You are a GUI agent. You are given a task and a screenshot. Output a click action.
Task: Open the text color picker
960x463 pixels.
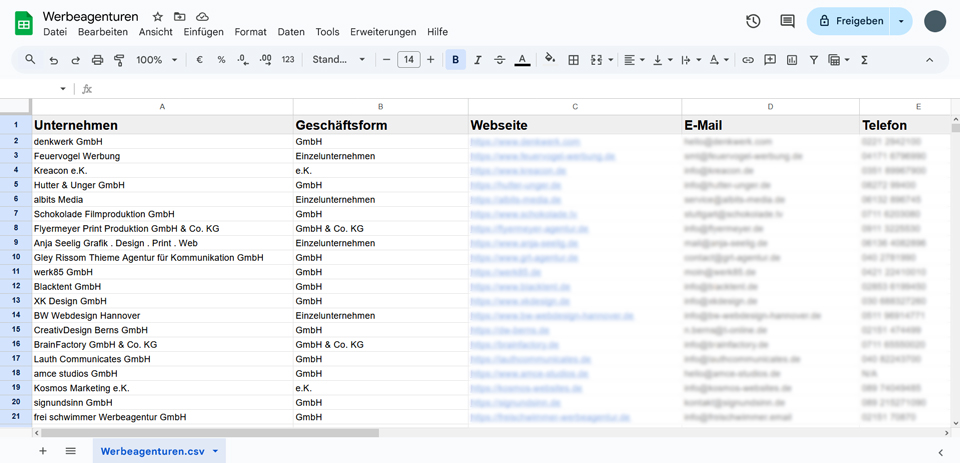click(x=522, y=60)
